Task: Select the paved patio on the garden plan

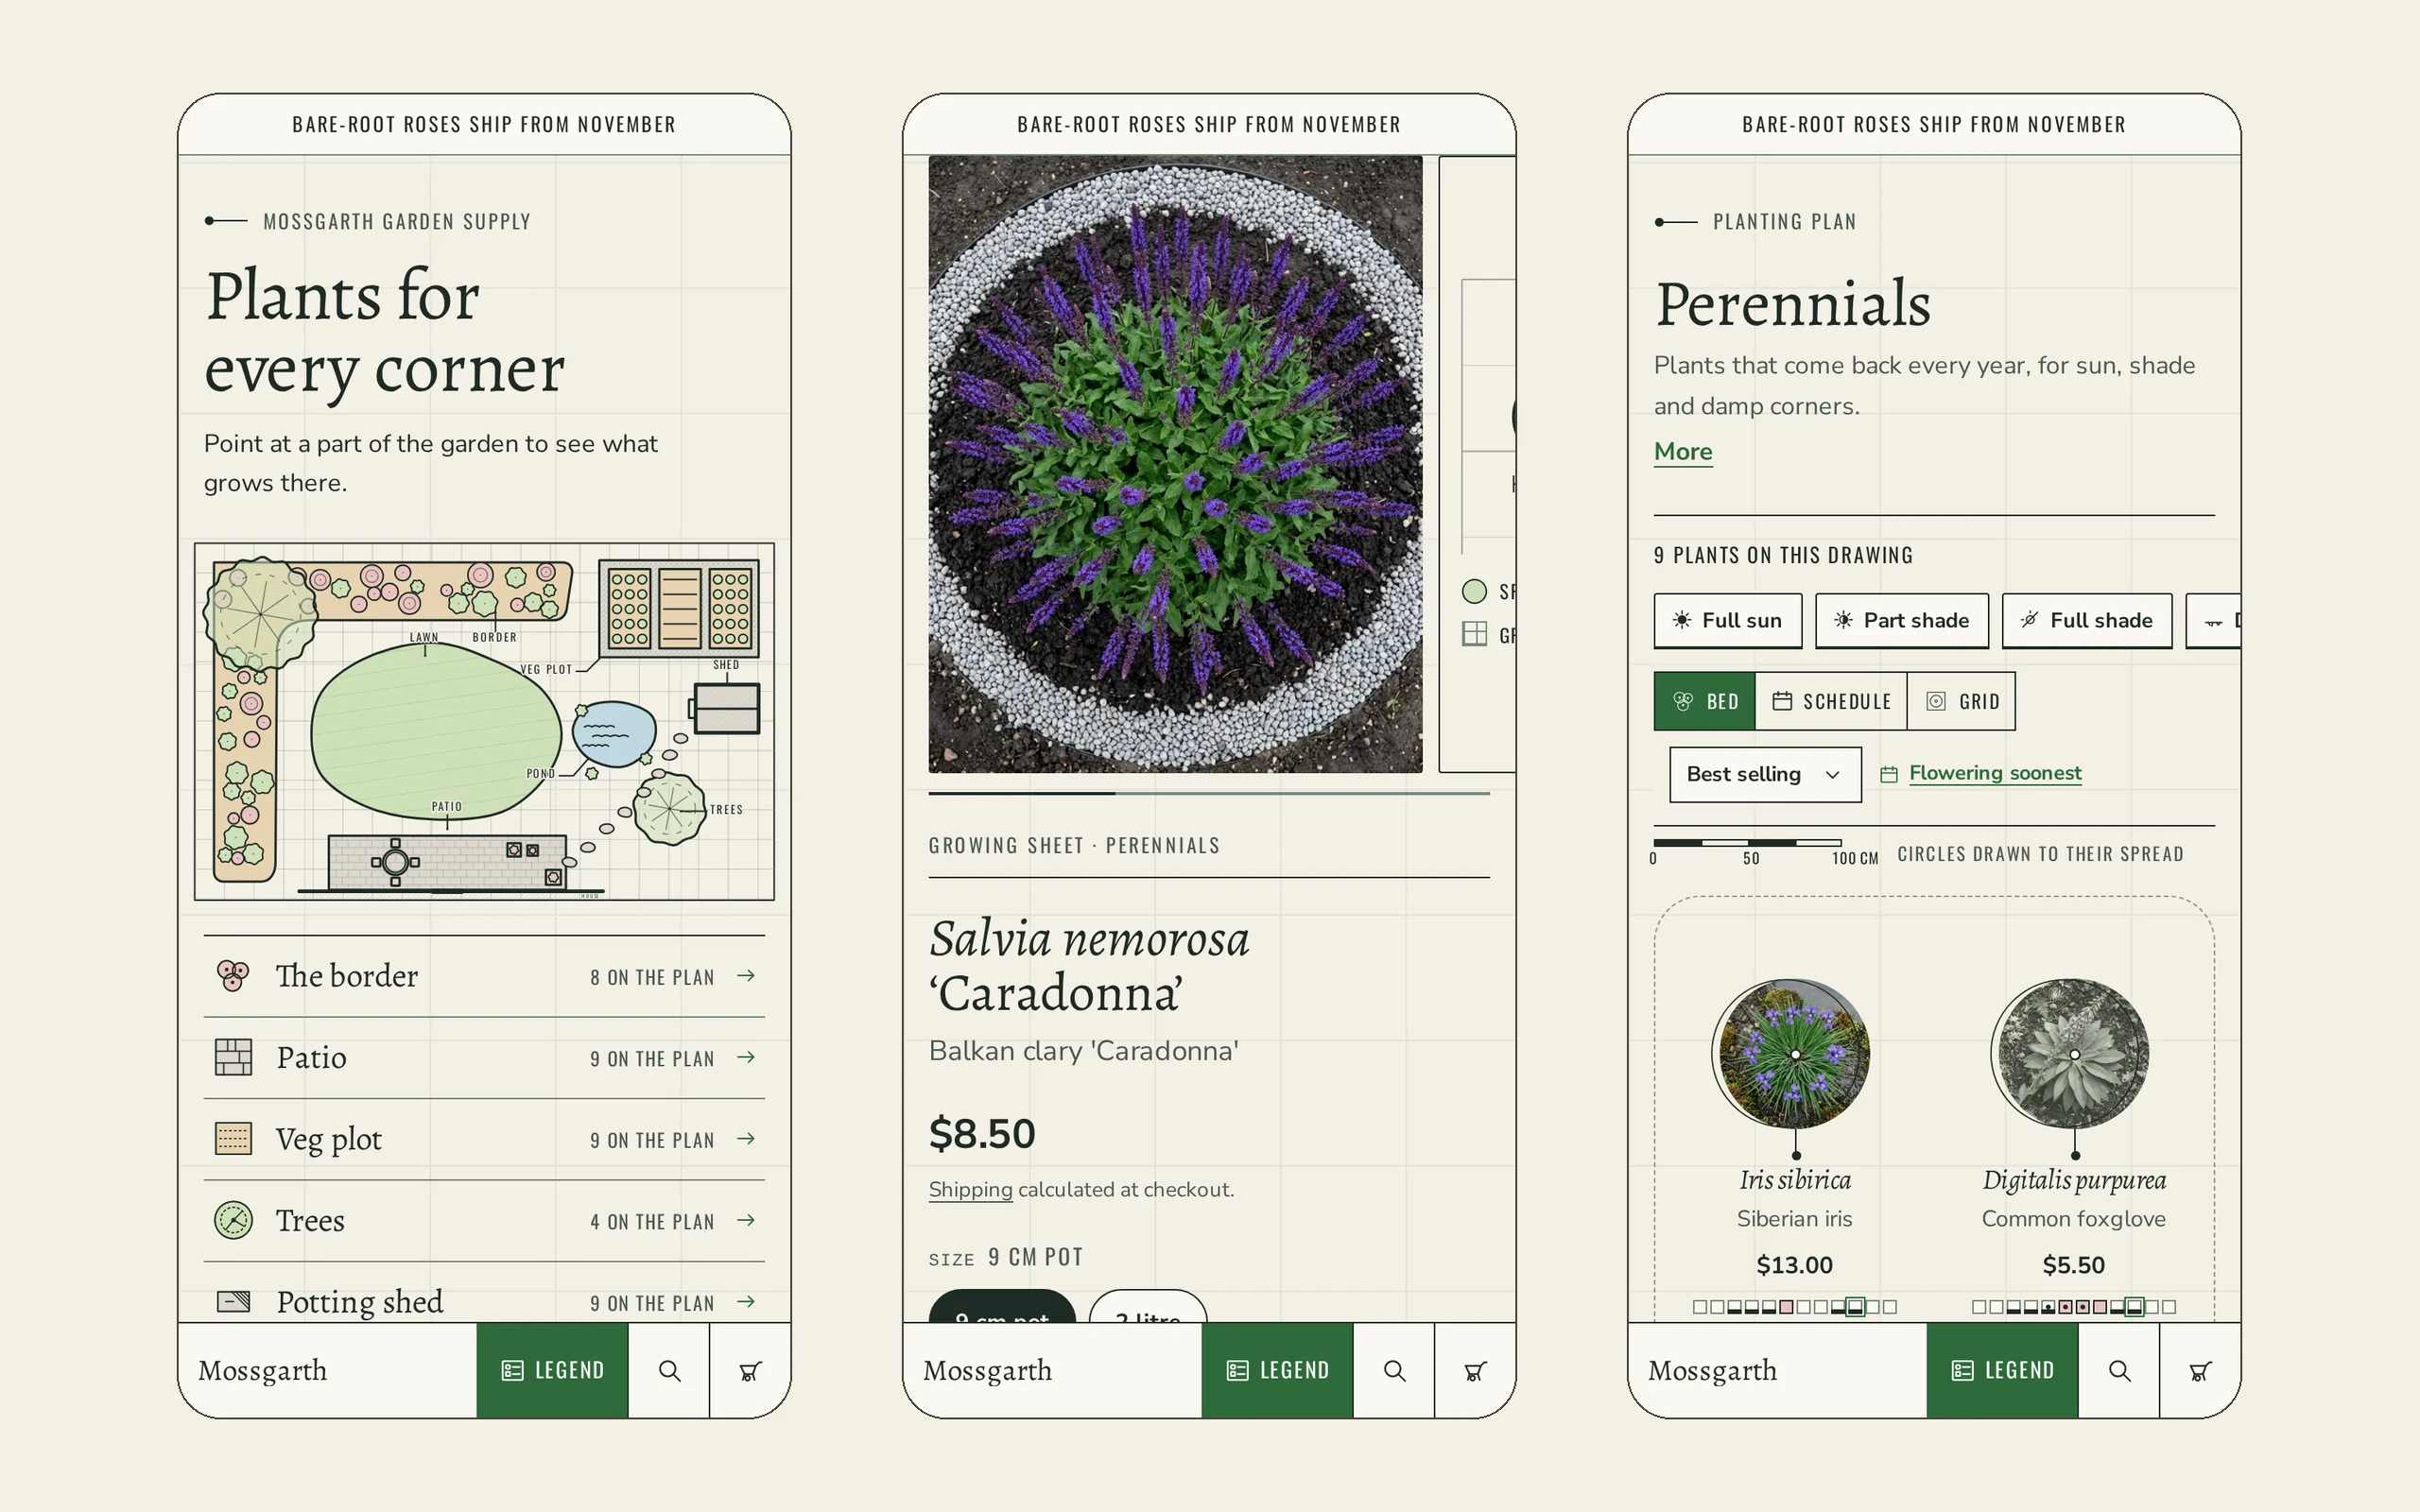Action: [448, 862]
